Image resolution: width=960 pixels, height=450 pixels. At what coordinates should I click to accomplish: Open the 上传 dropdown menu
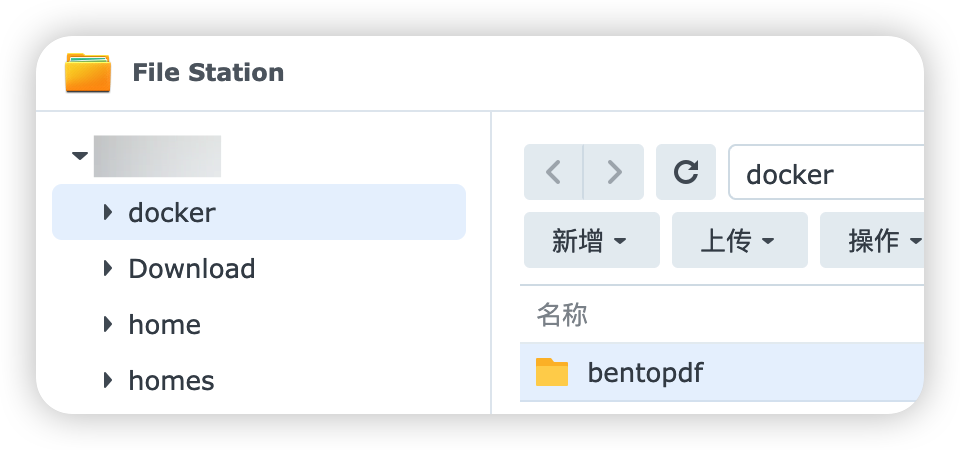(739, 240)
